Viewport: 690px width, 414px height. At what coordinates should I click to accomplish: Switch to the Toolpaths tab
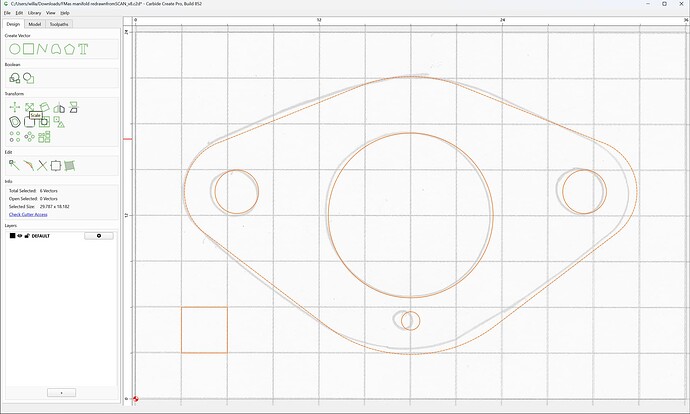[x=59, y=24]
